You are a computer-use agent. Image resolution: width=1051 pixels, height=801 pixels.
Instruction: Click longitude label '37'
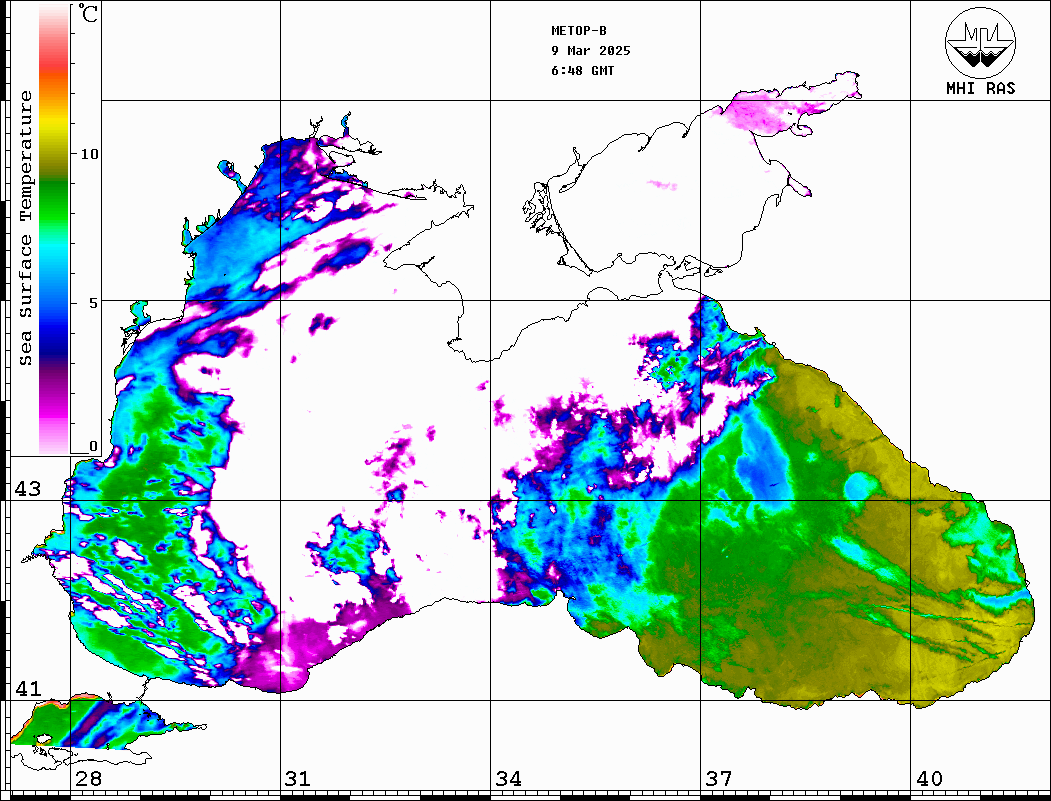point(719,779)
